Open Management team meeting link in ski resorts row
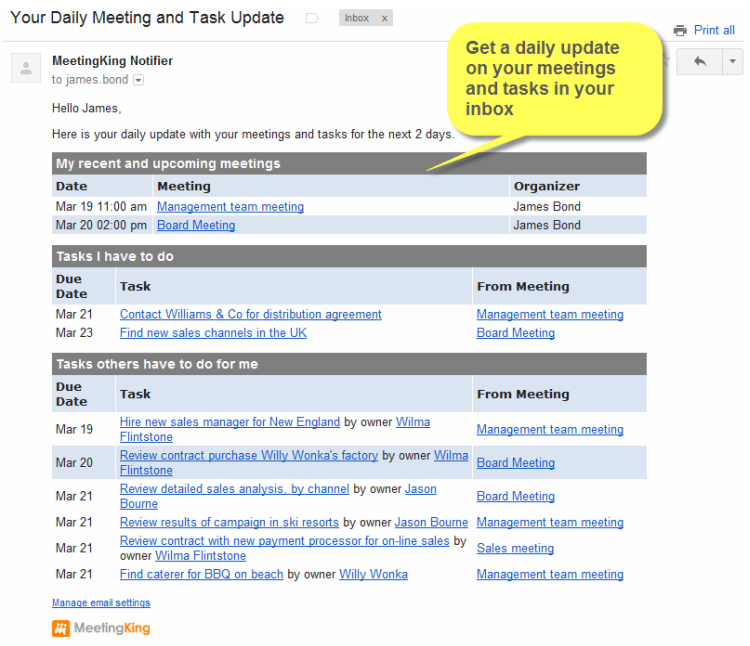This screenshot has width=750, height=646. [550, 522]
